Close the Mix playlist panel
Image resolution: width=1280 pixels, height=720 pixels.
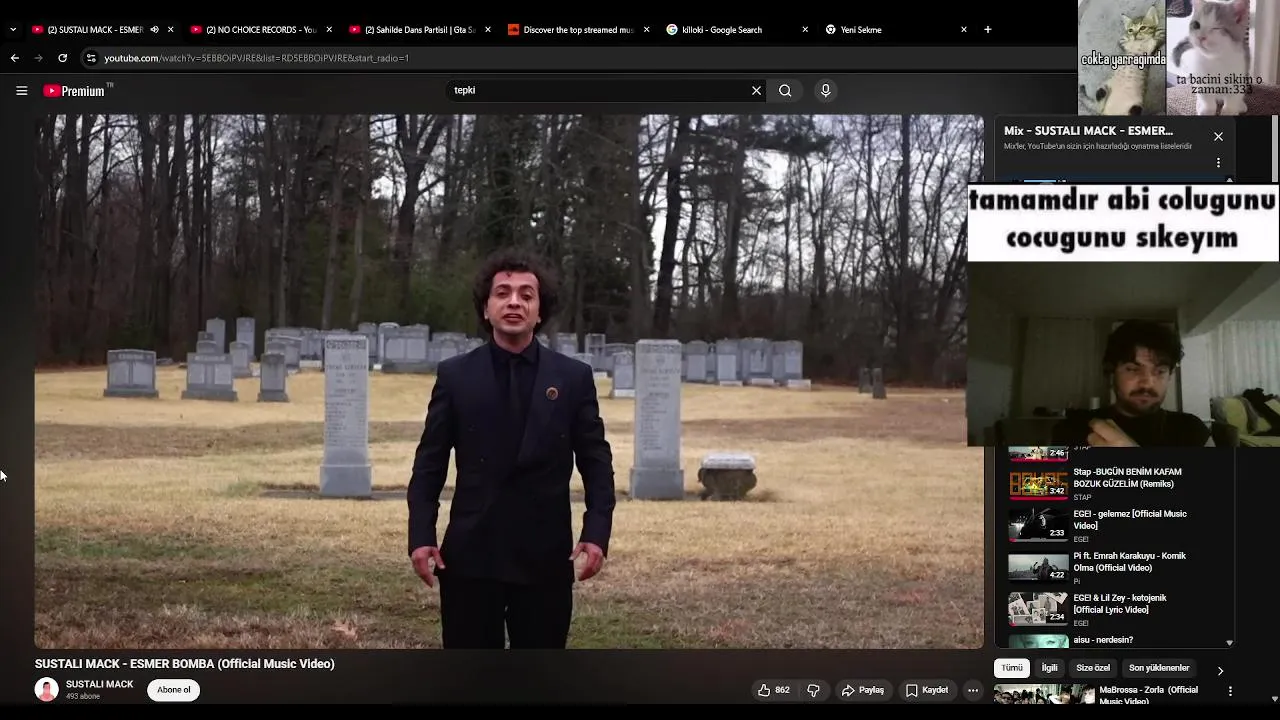pos(1218,136)
